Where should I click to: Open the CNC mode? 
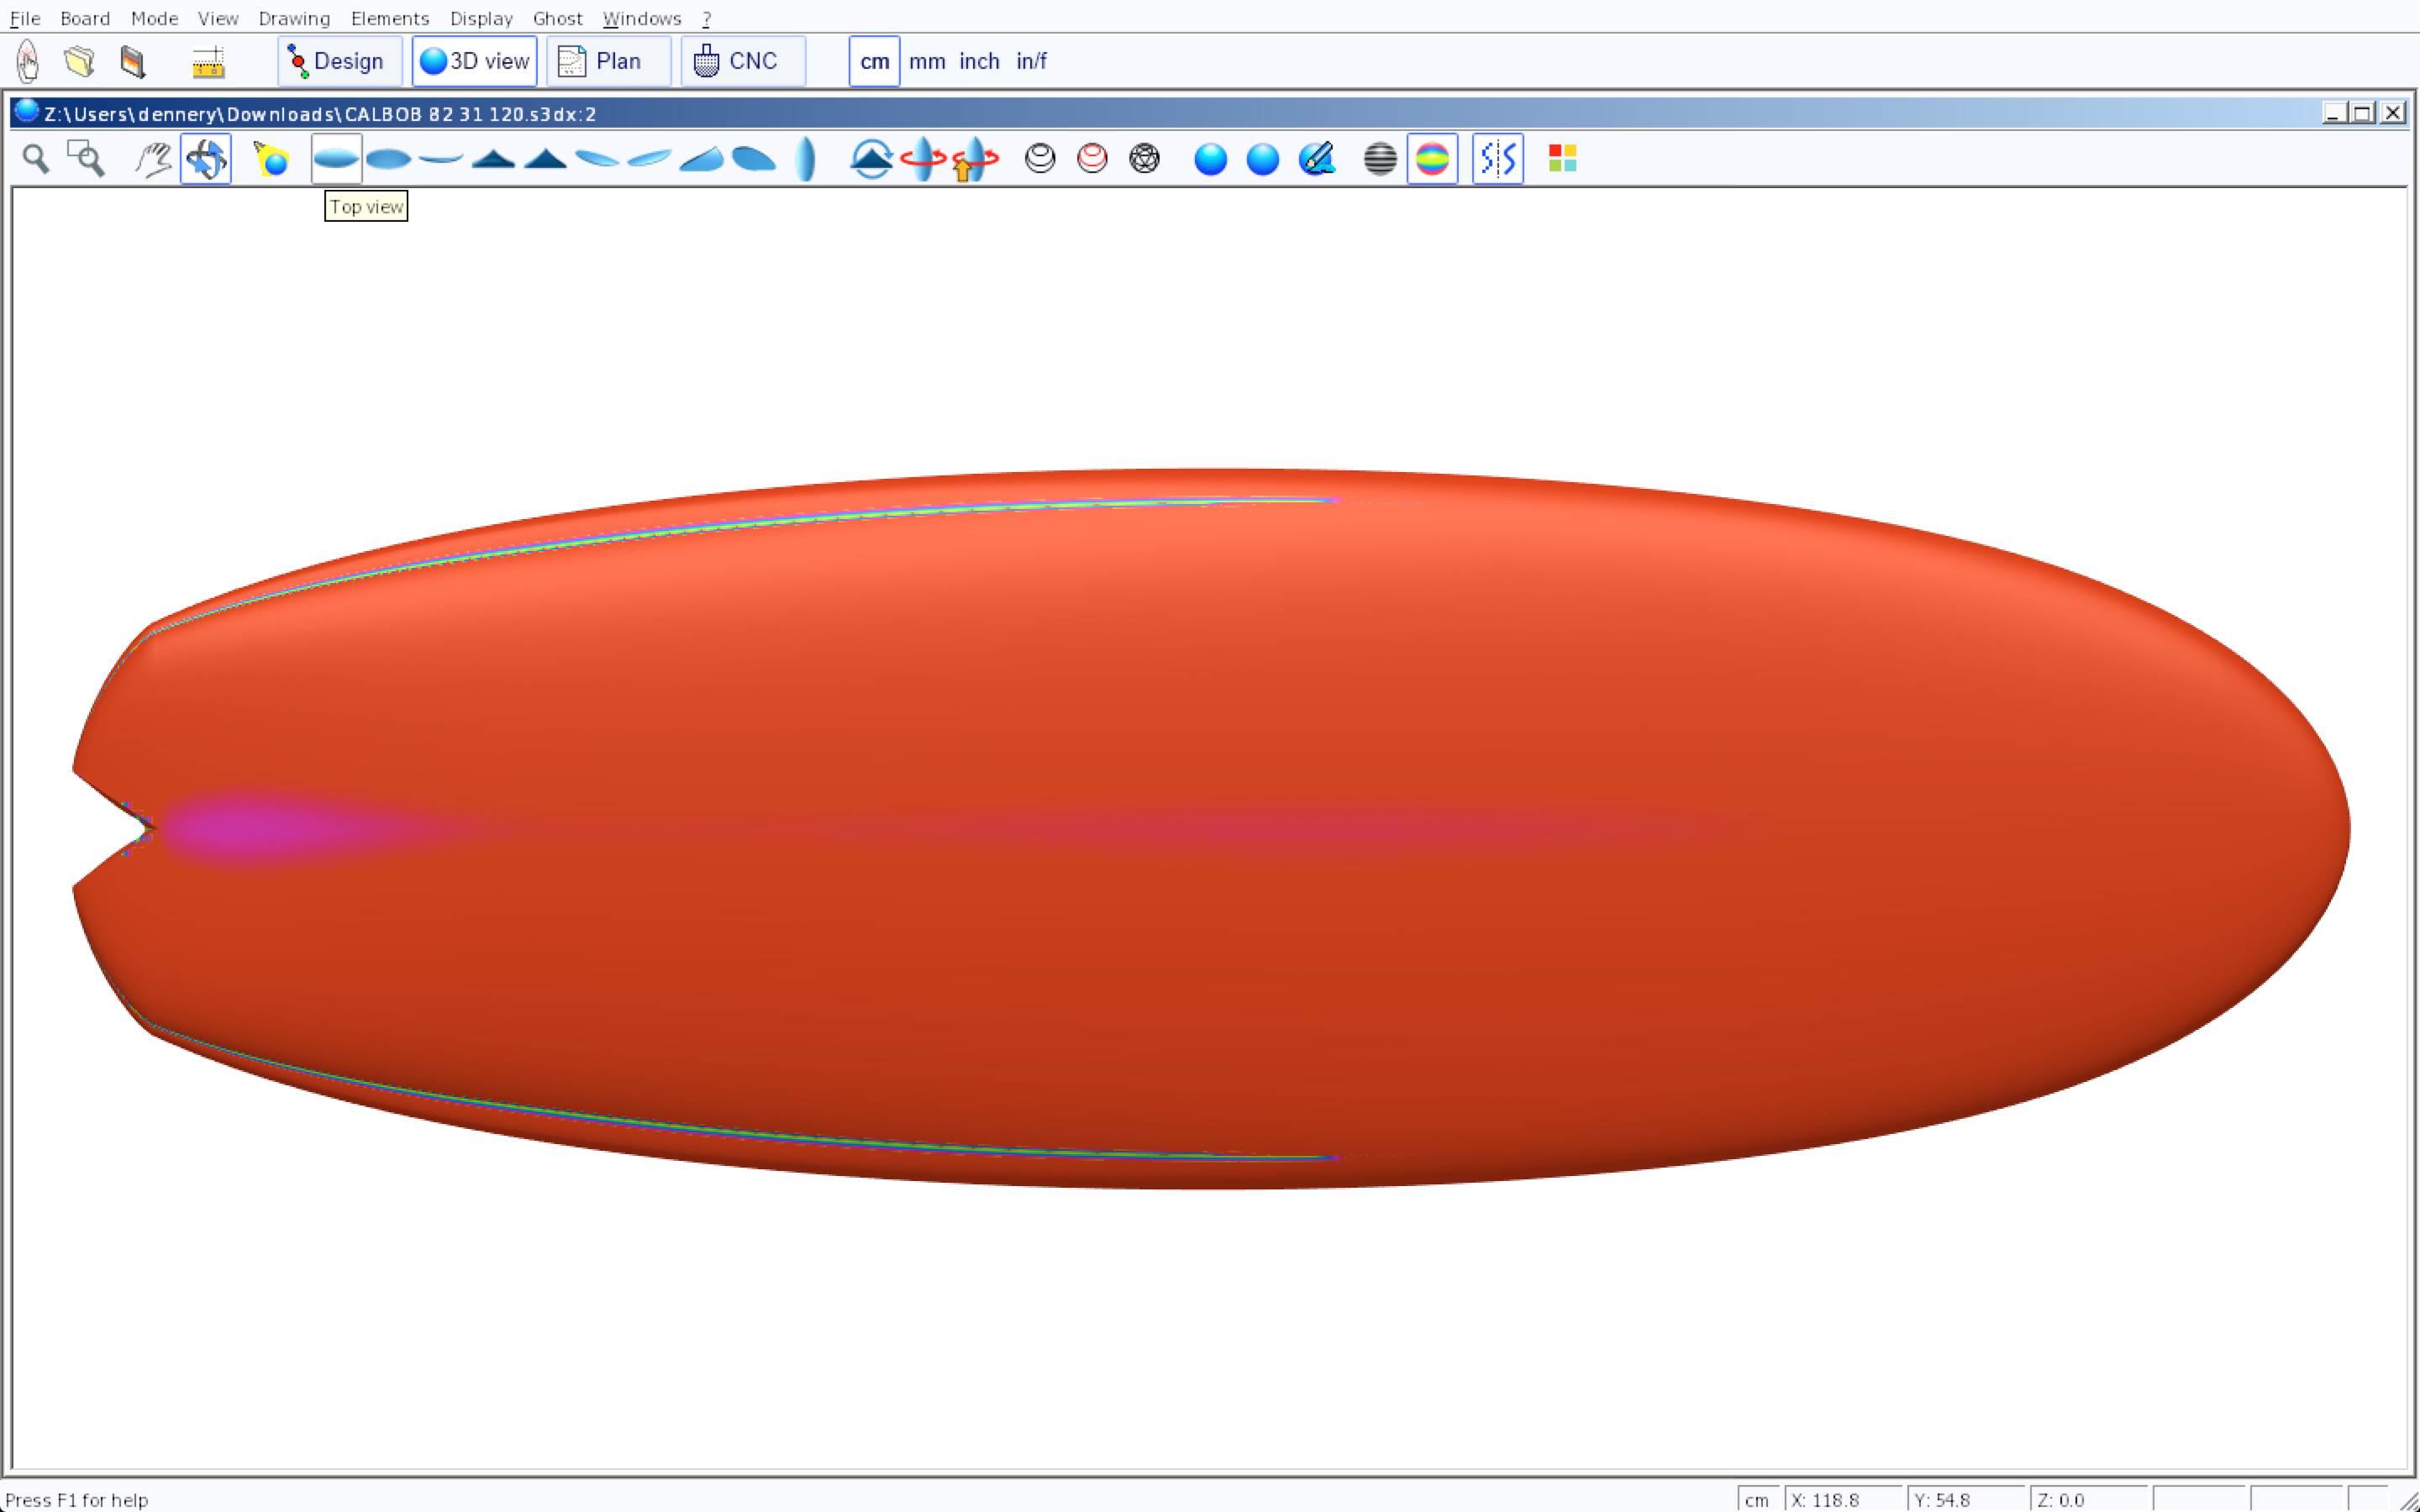(x=742, y=61)
